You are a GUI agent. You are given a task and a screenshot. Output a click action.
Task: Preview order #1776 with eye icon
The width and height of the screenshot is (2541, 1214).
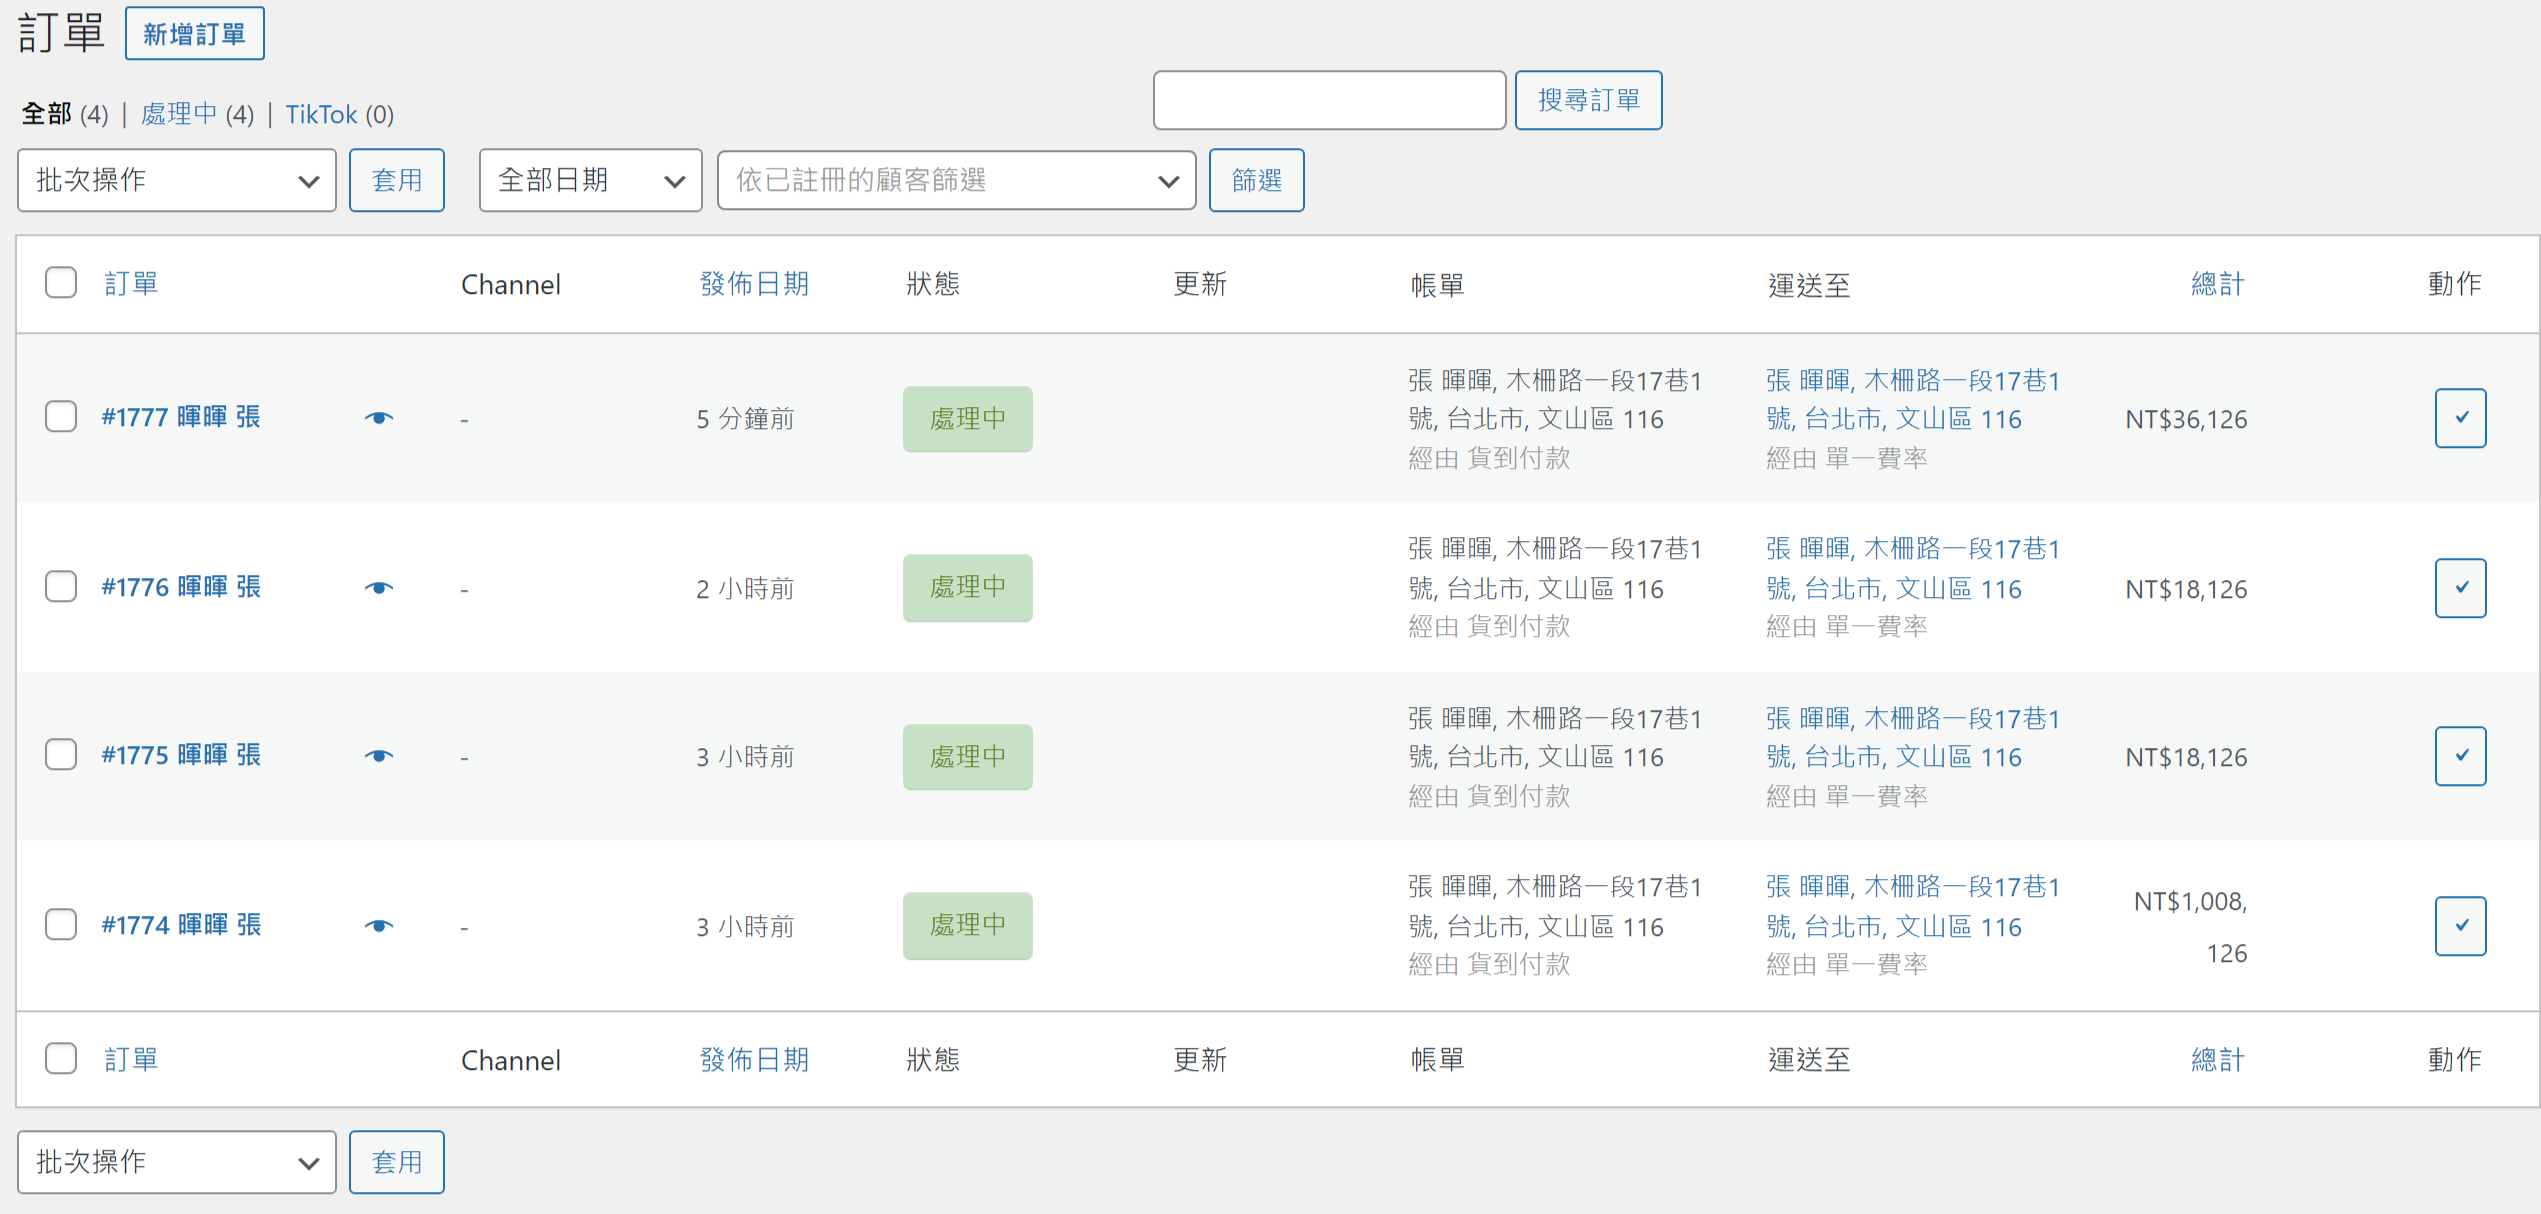[378, 588]
